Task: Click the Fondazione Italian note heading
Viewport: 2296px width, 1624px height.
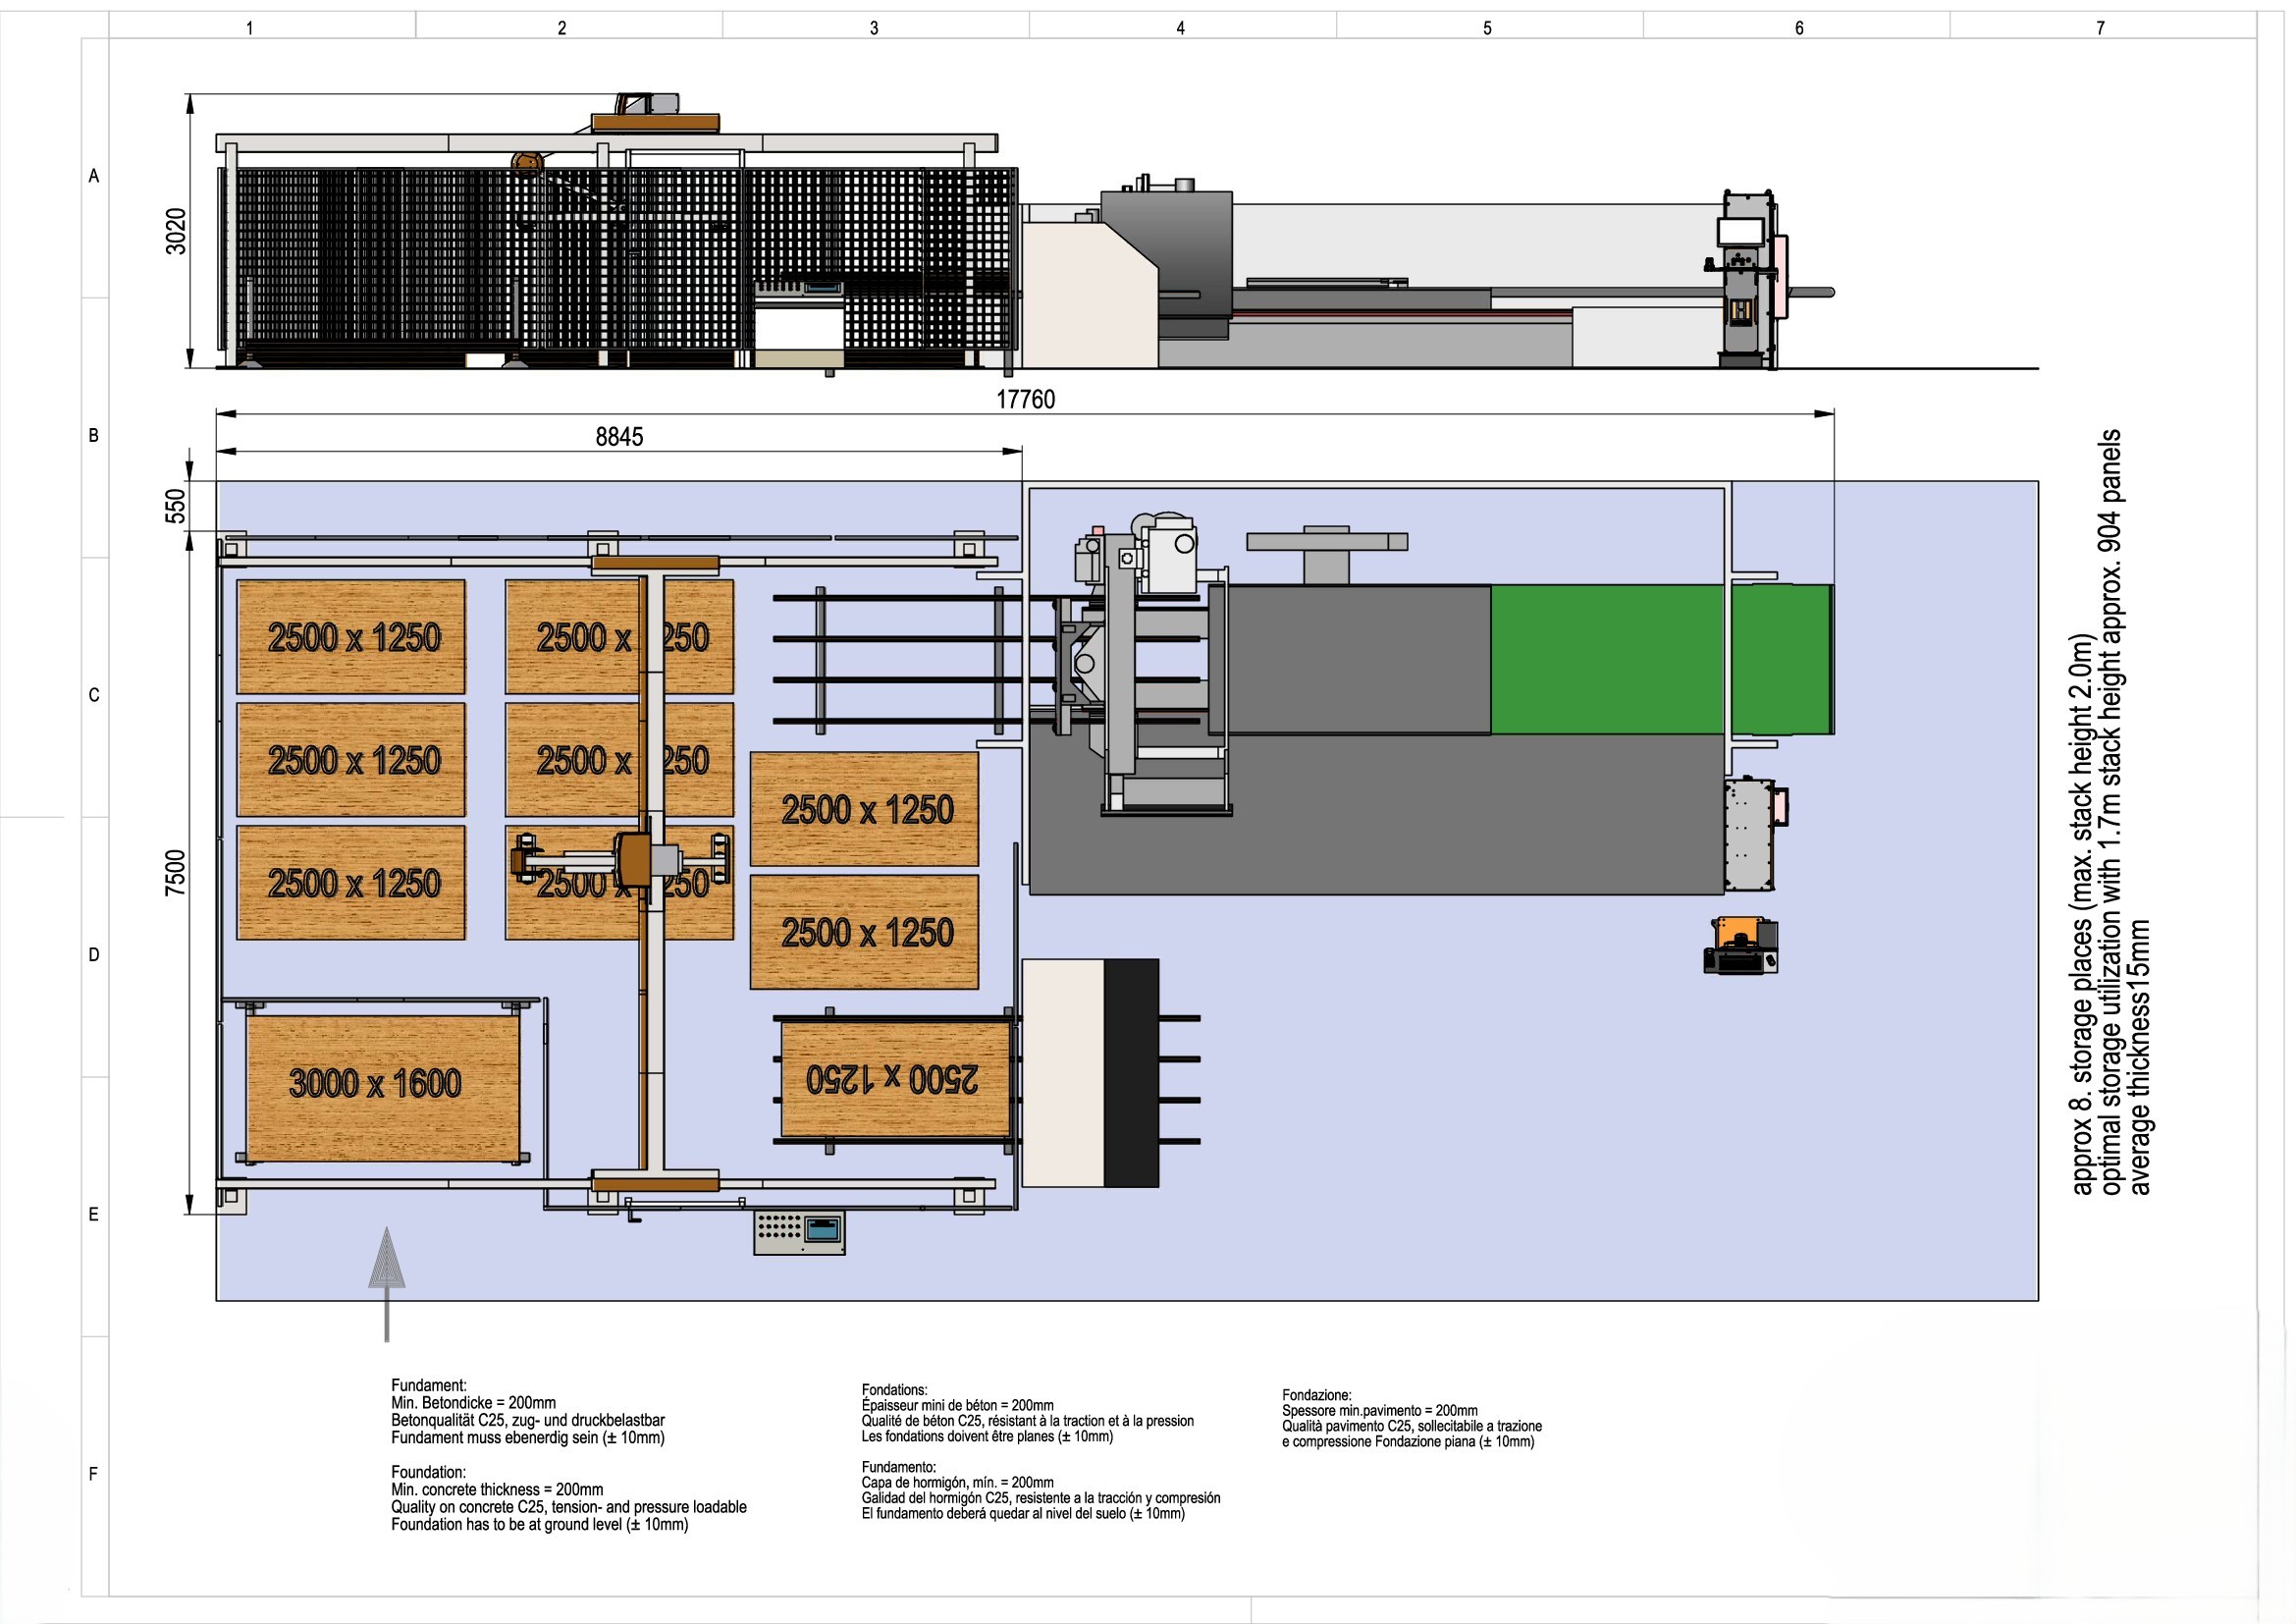Action: [1316, 1395]
